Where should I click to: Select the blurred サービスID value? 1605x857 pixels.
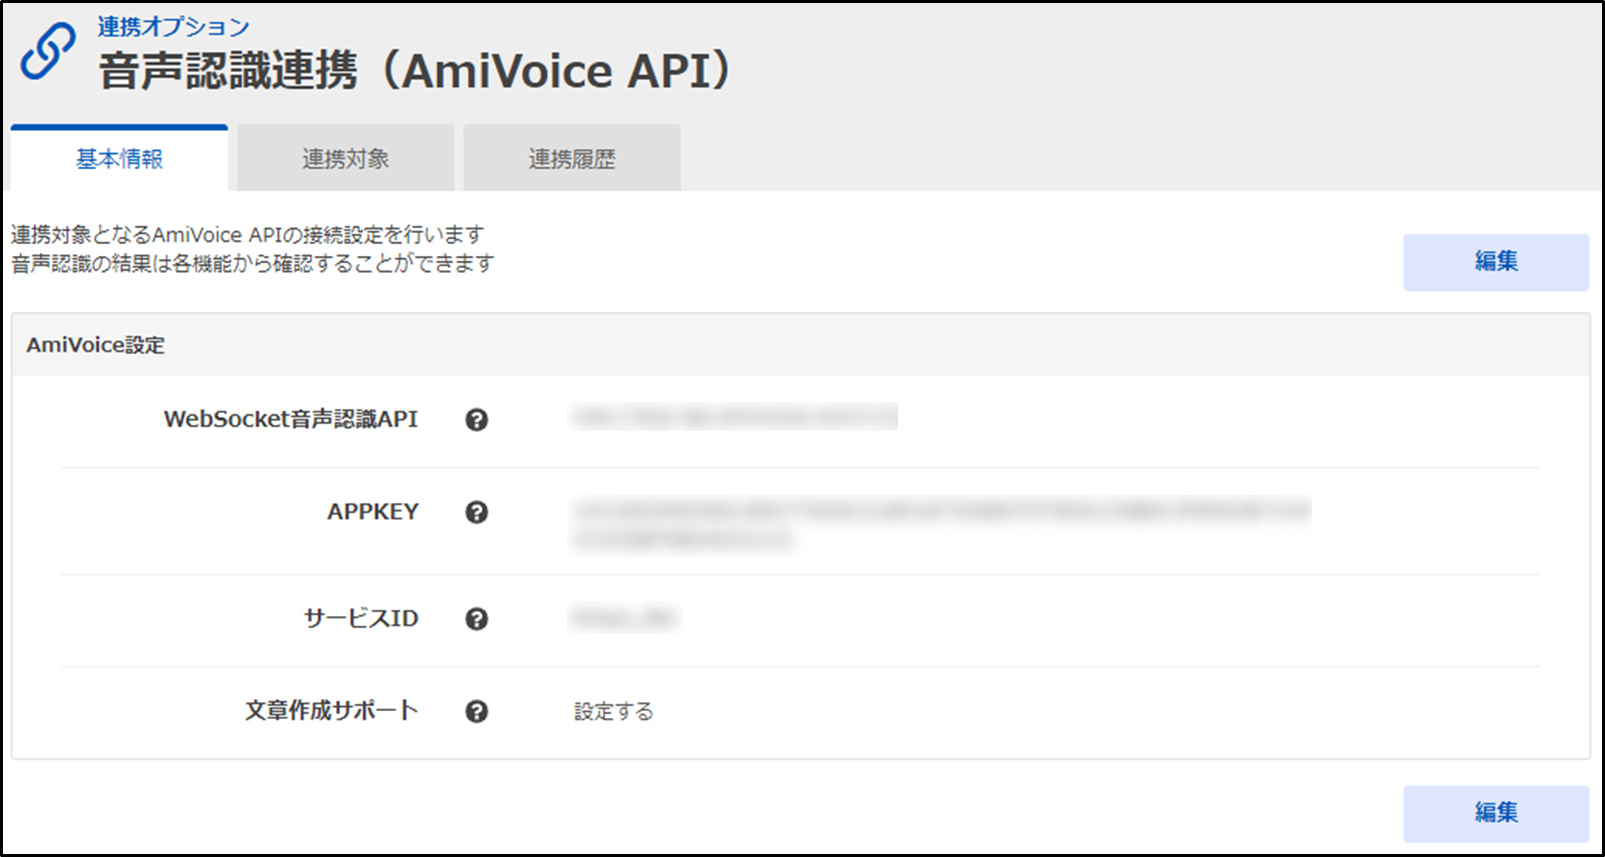pos(625,618)
